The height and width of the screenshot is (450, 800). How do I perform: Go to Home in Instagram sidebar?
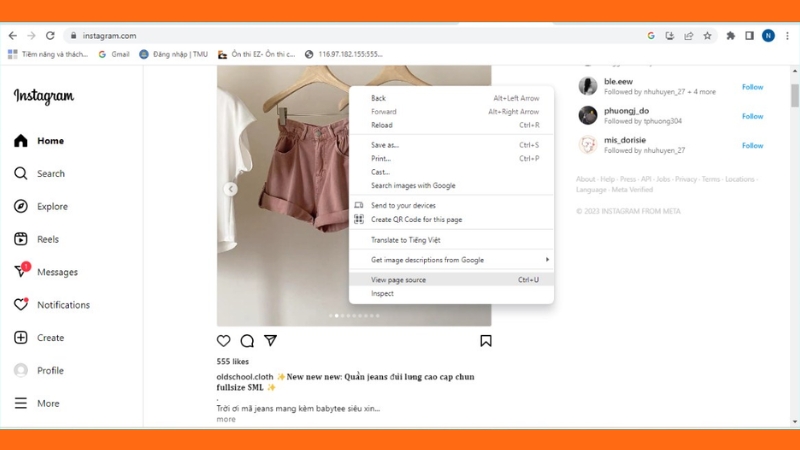(39, 141)
